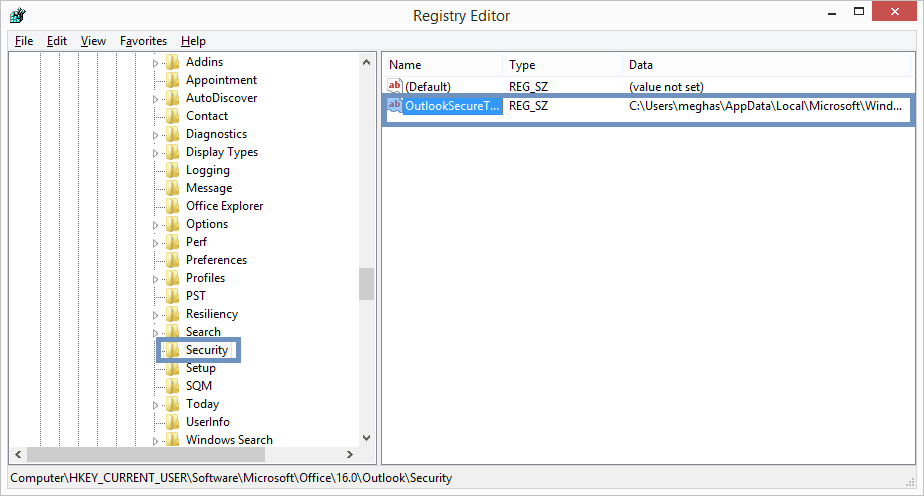Minimize the Registry Editor window
924x496 pixels.
click(832, 13)
